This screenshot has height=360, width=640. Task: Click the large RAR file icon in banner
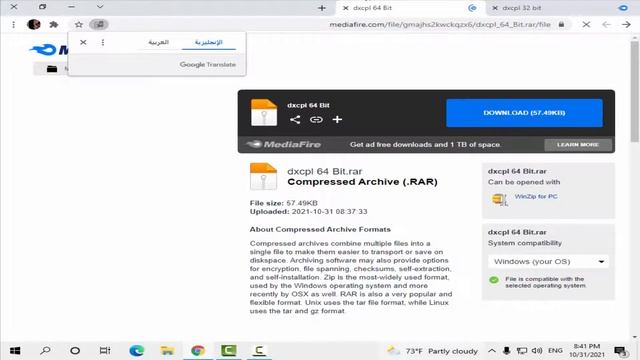(x=264, y=112)
